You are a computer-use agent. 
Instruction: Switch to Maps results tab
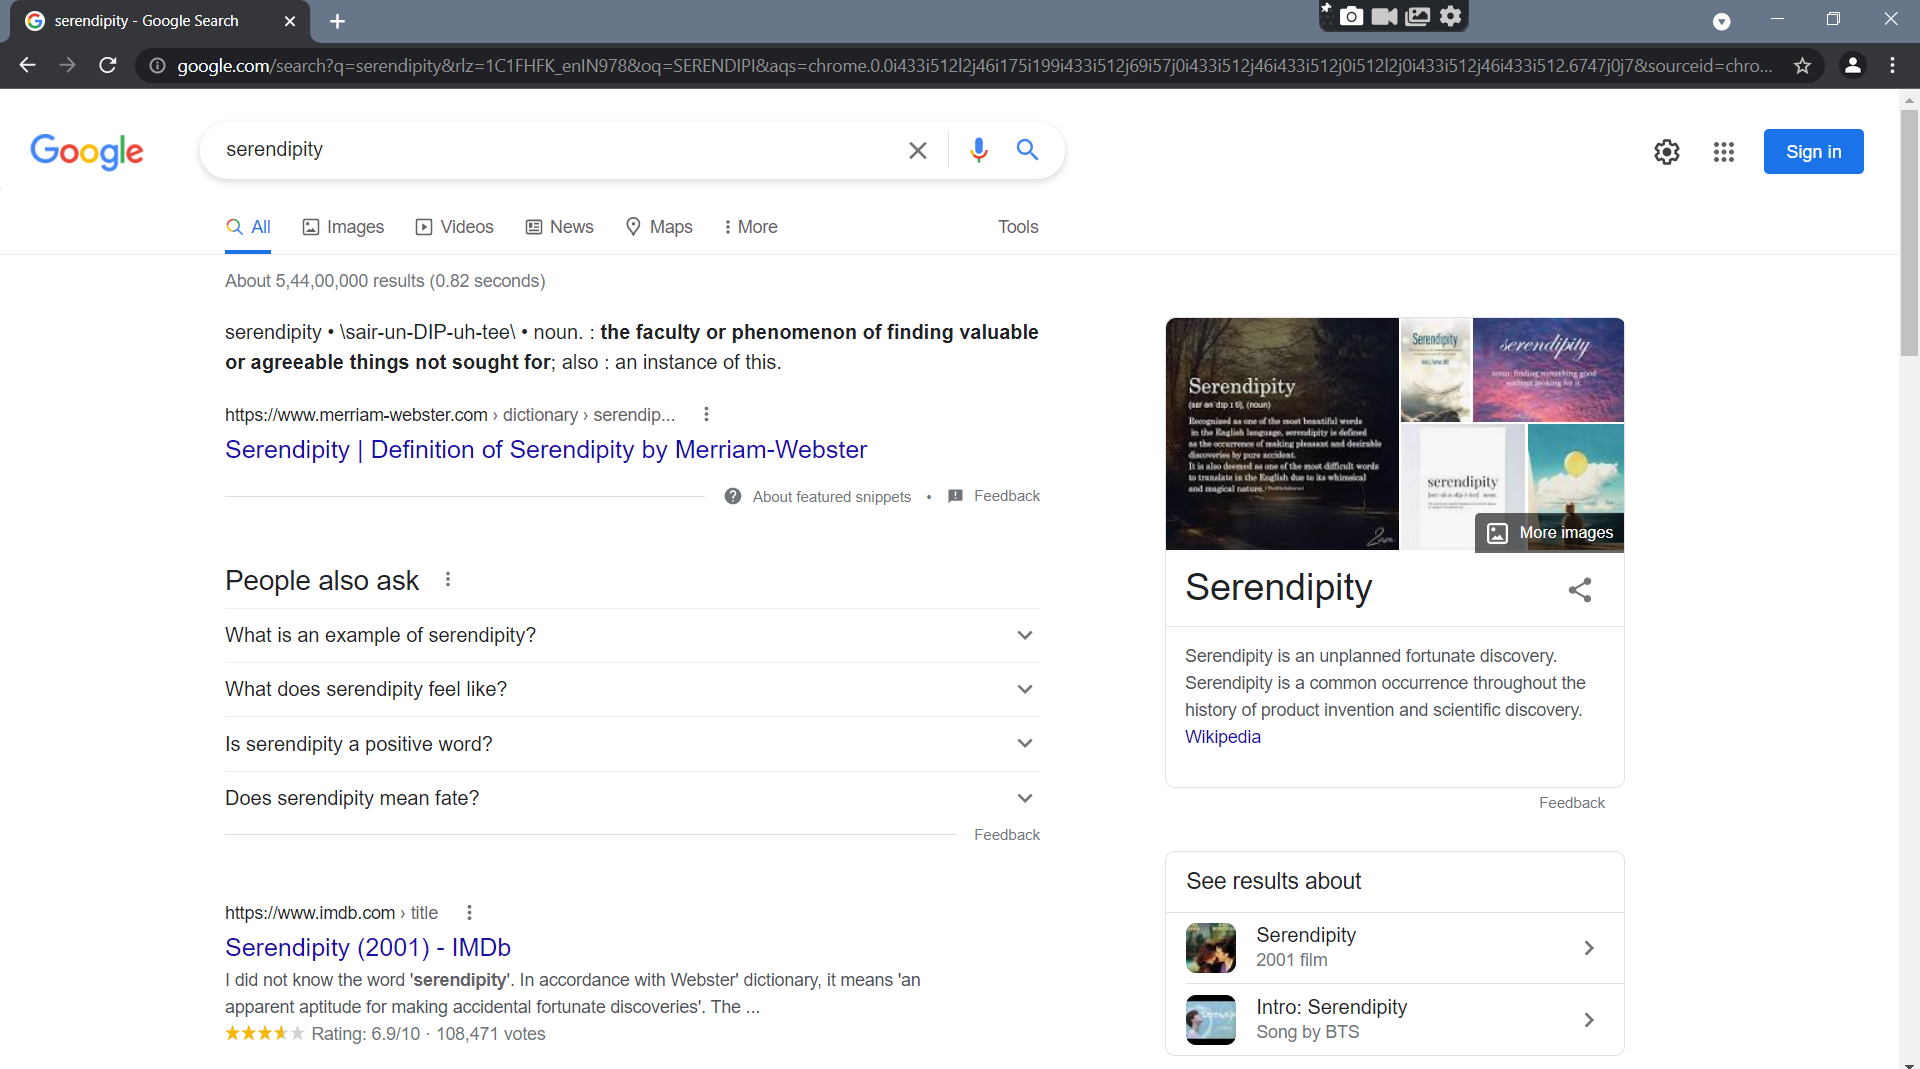click(x=659, y=227)
